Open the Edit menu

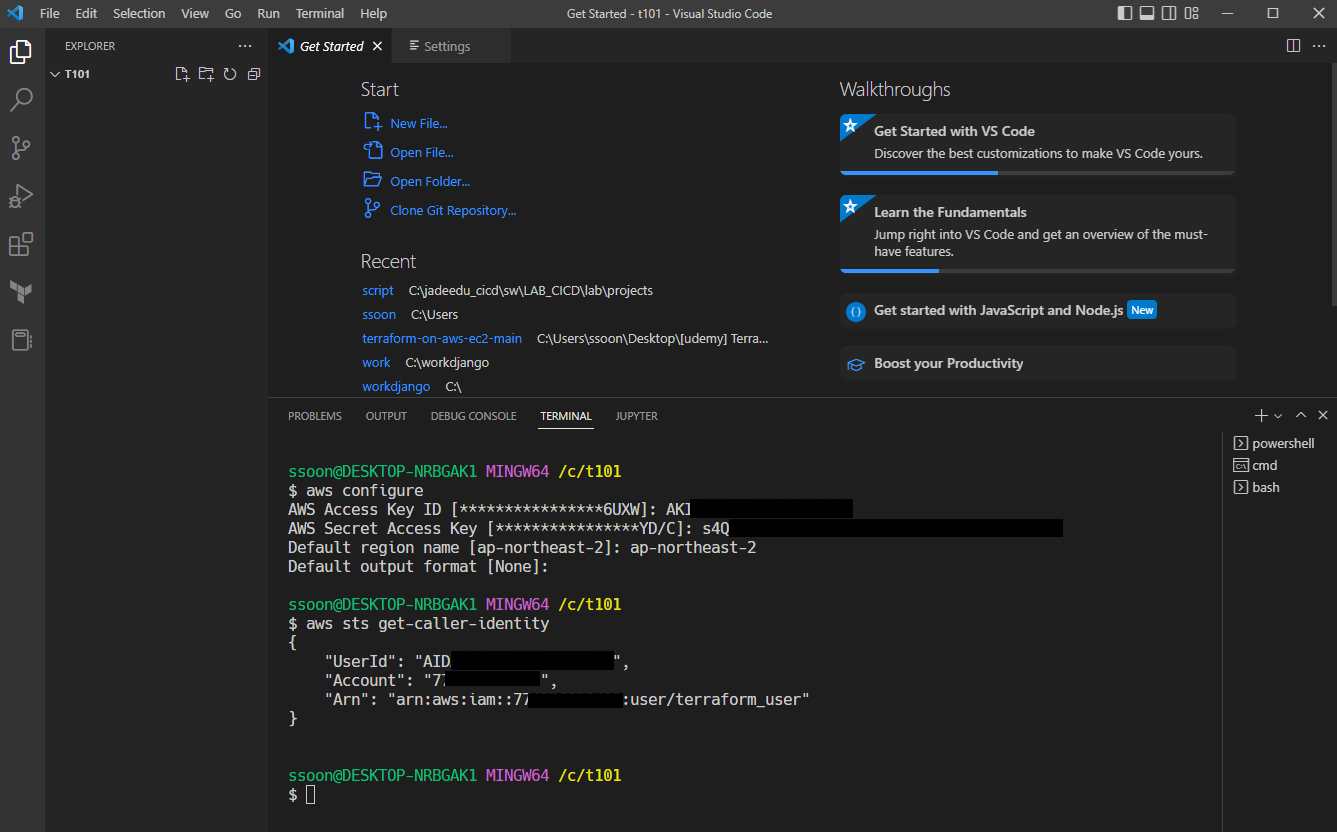coord(86,13)
